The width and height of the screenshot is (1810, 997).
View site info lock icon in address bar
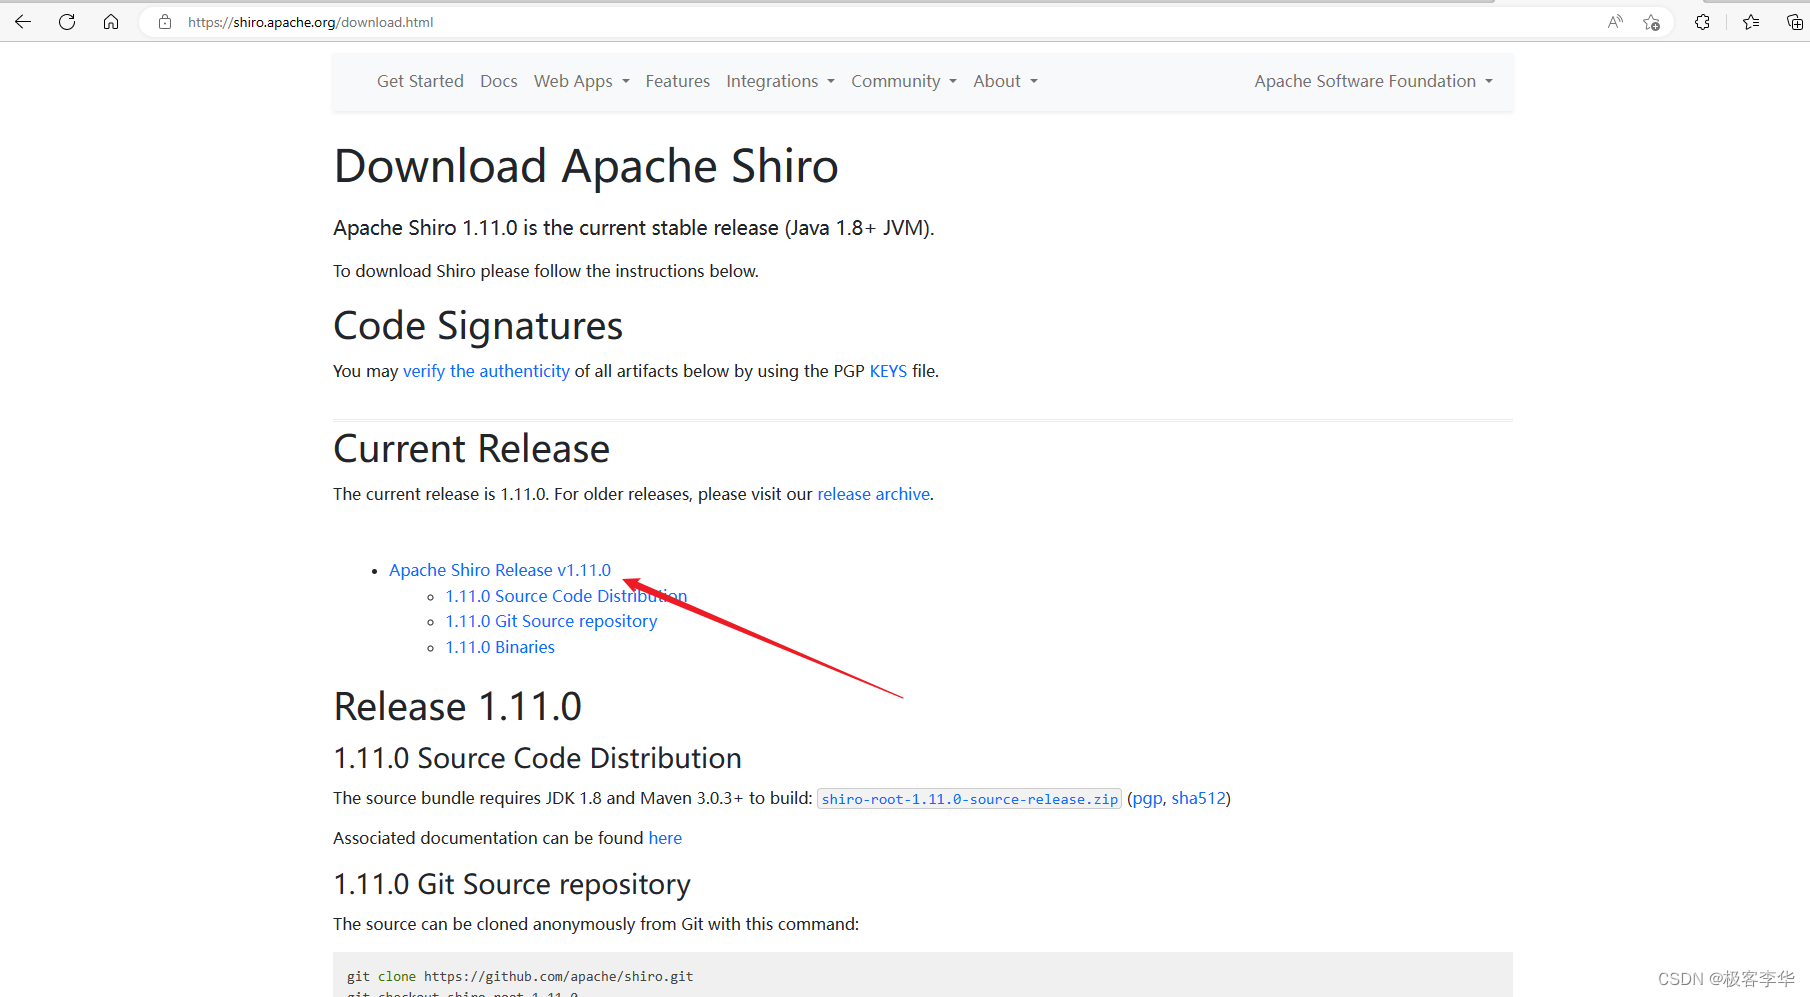click(x=165, y=22)
